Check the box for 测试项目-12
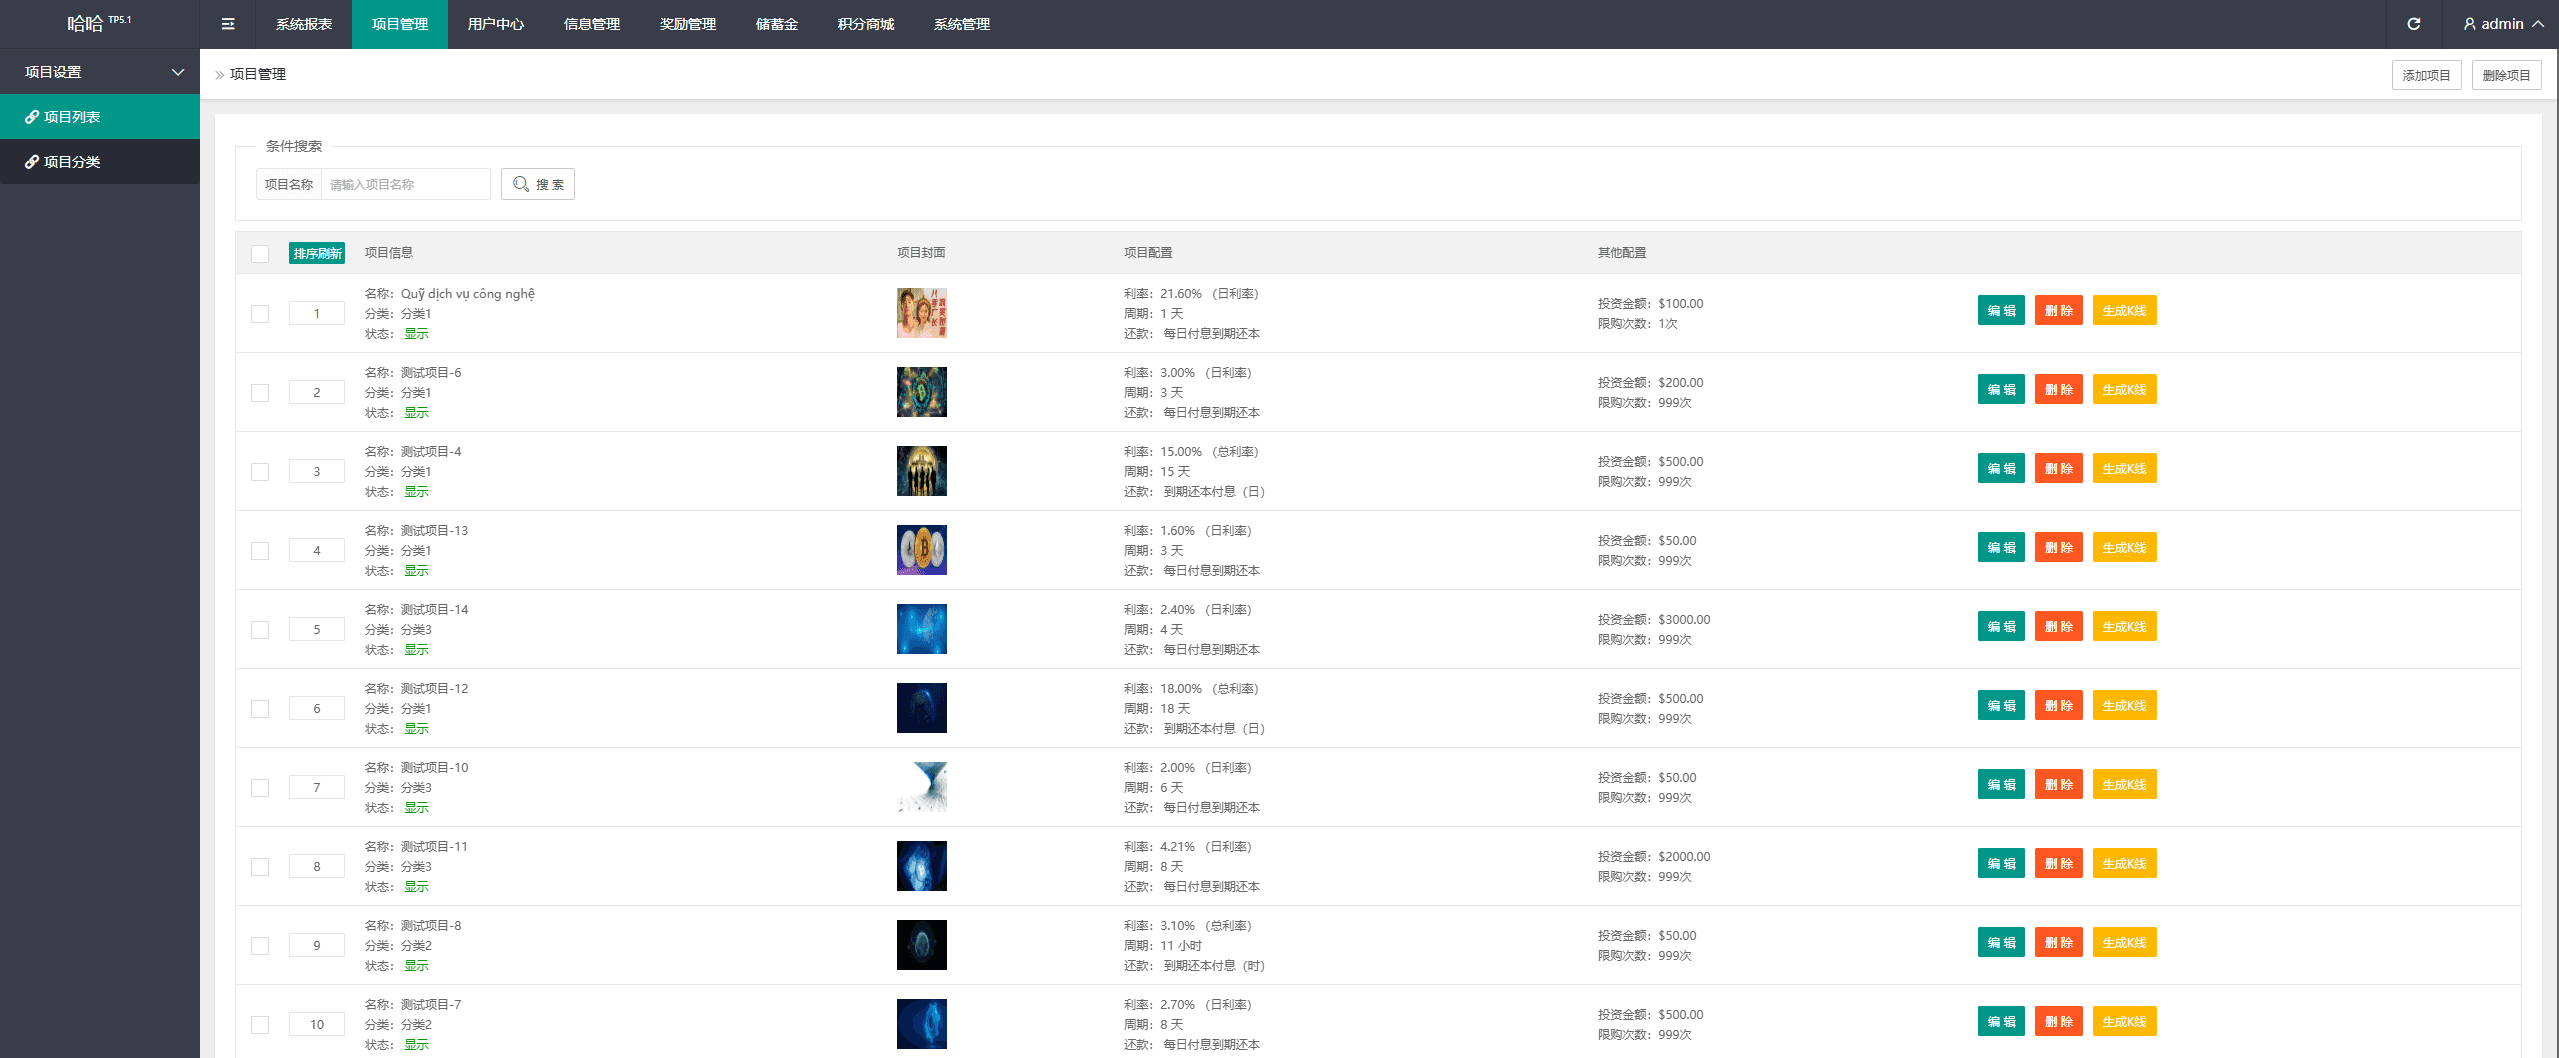The height and width of the screenshot is (1058, 2559). pos(260,709)
